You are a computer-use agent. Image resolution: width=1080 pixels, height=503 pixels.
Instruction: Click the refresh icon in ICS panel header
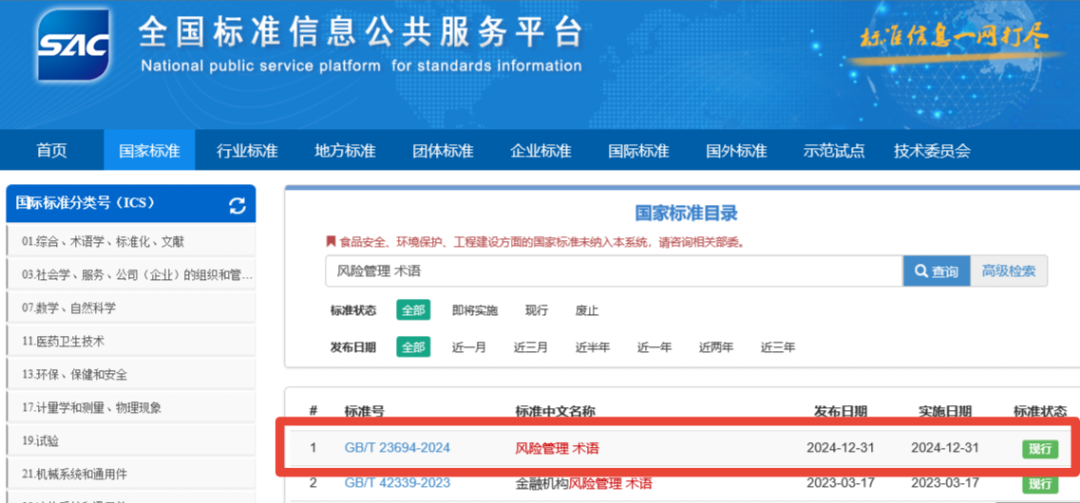(237, 205)
